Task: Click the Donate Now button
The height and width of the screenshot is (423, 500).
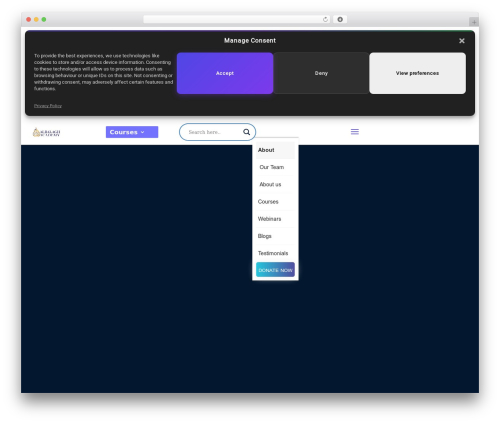Action: point(275,270)
